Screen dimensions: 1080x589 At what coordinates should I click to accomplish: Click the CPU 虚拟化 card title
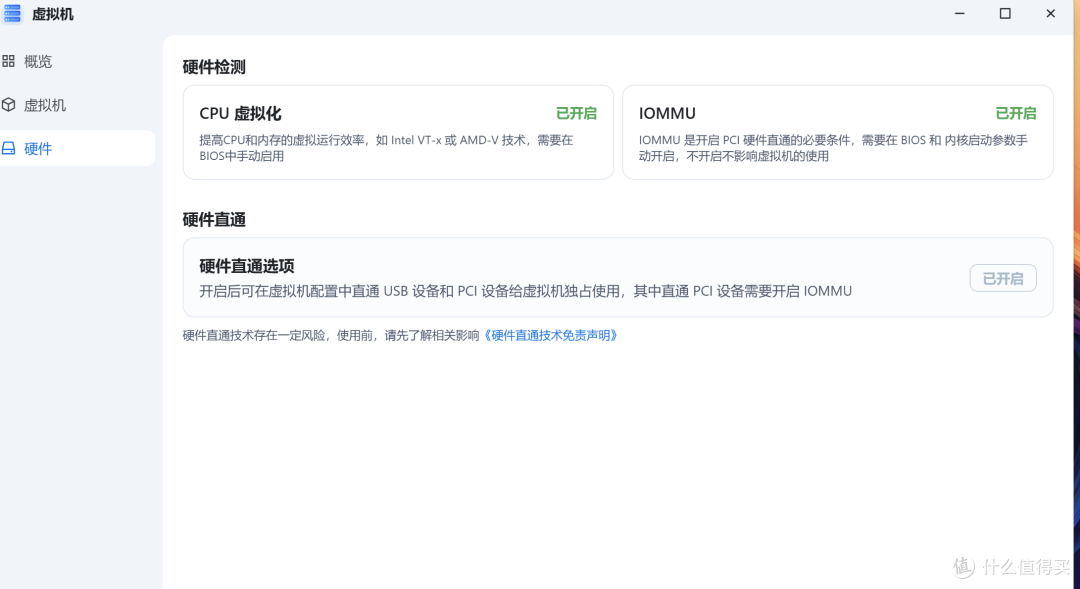(240, 114)
